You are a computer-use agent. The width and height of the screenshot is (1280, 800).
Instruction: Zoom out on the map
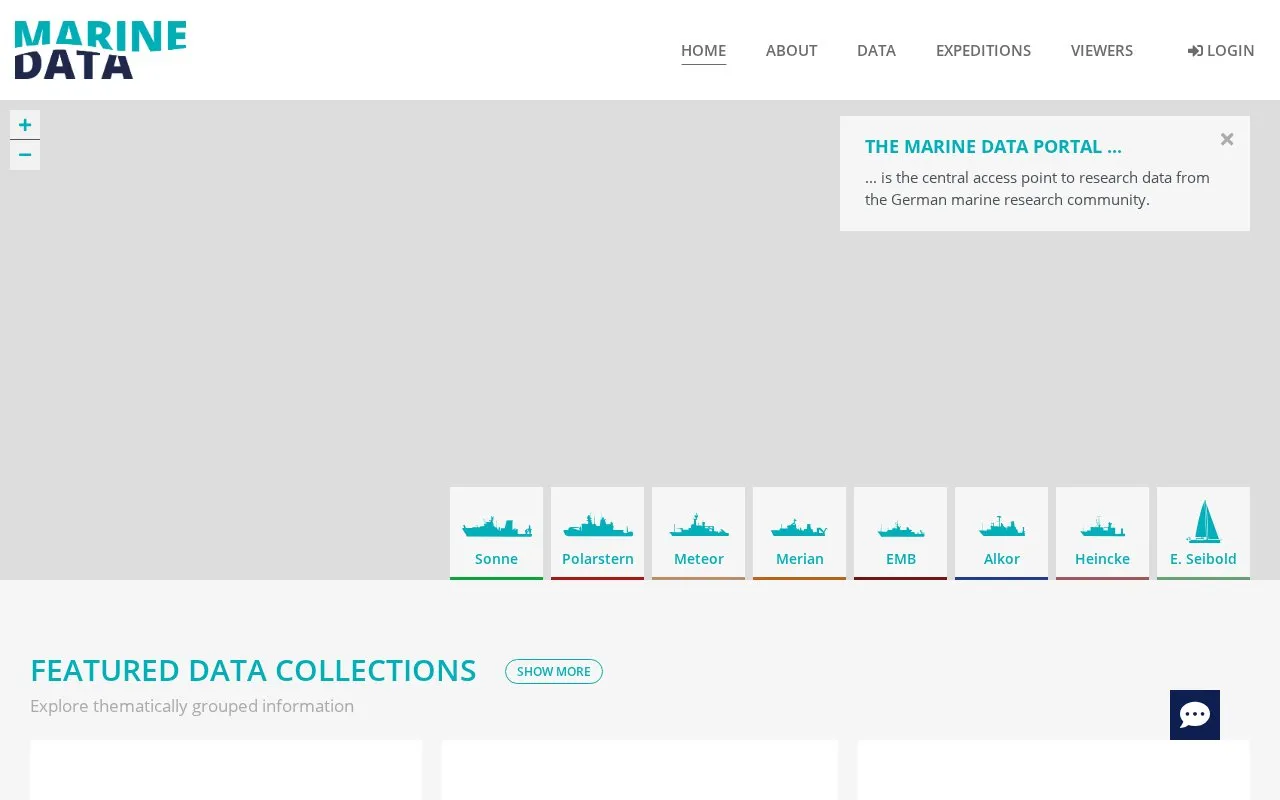[25, 155]
